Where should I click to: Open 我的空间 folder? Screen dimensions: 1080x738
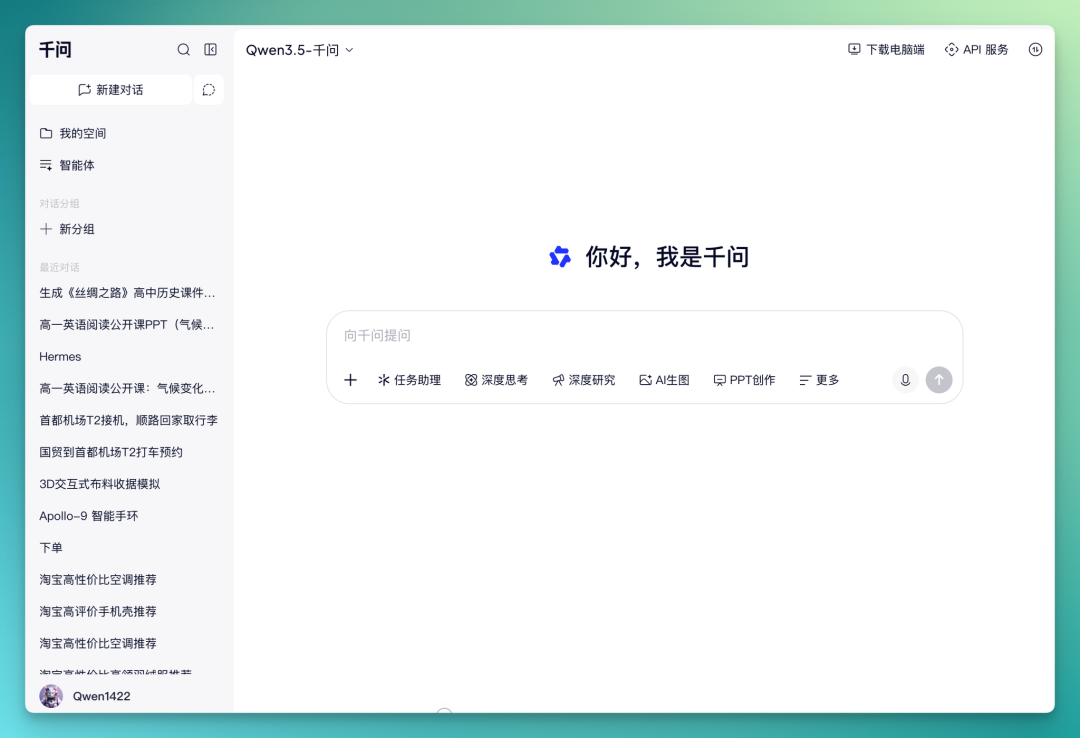(73, 133)
